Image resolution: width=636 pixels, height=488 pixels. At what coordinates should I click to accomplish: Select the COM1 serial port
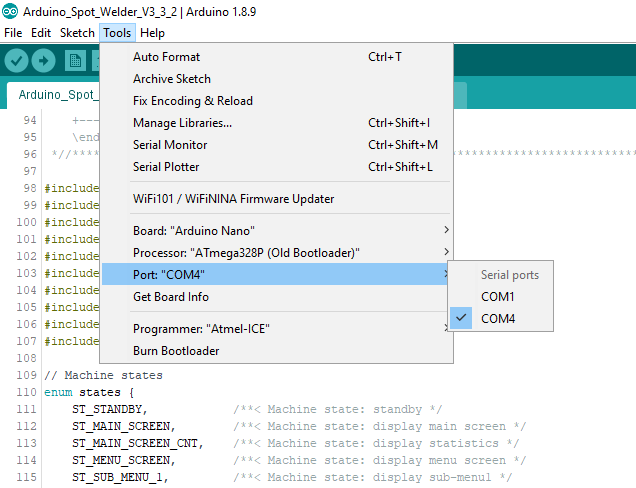click(500, 297)
